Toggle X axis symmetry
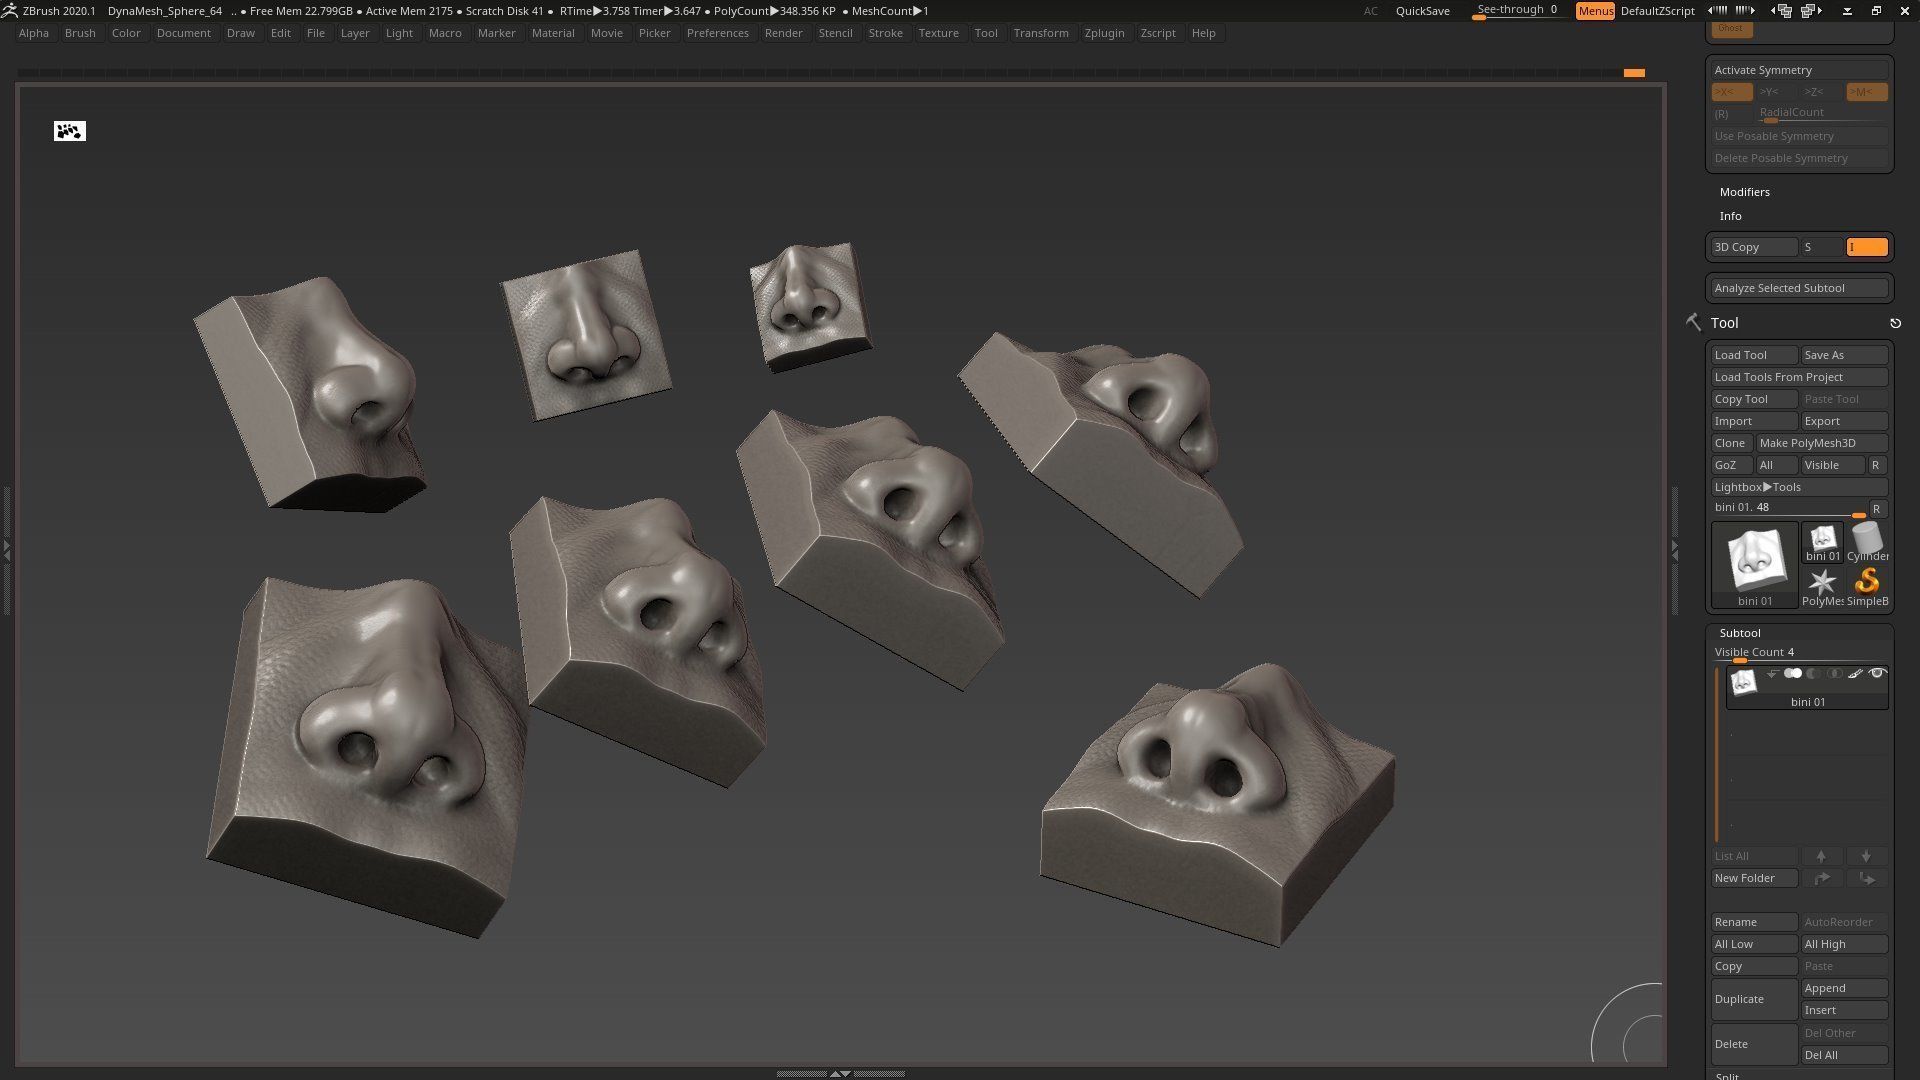Viewport: 1920px width, 1080px height. pyautogui.click(x=1731, y=92)
